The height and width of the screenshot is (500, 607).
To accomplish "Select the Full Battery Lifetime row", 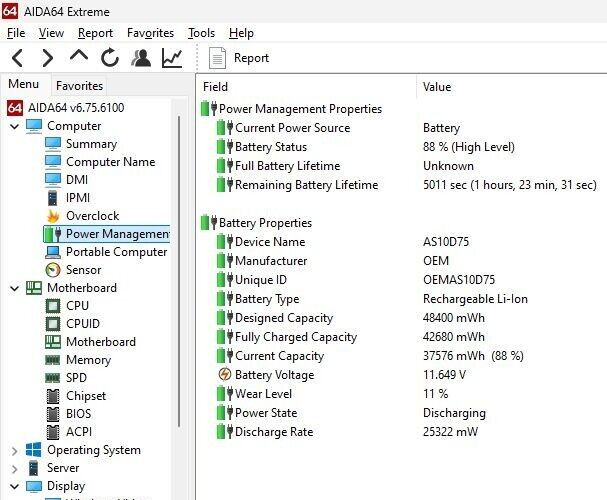I will [x=403, y=166].
